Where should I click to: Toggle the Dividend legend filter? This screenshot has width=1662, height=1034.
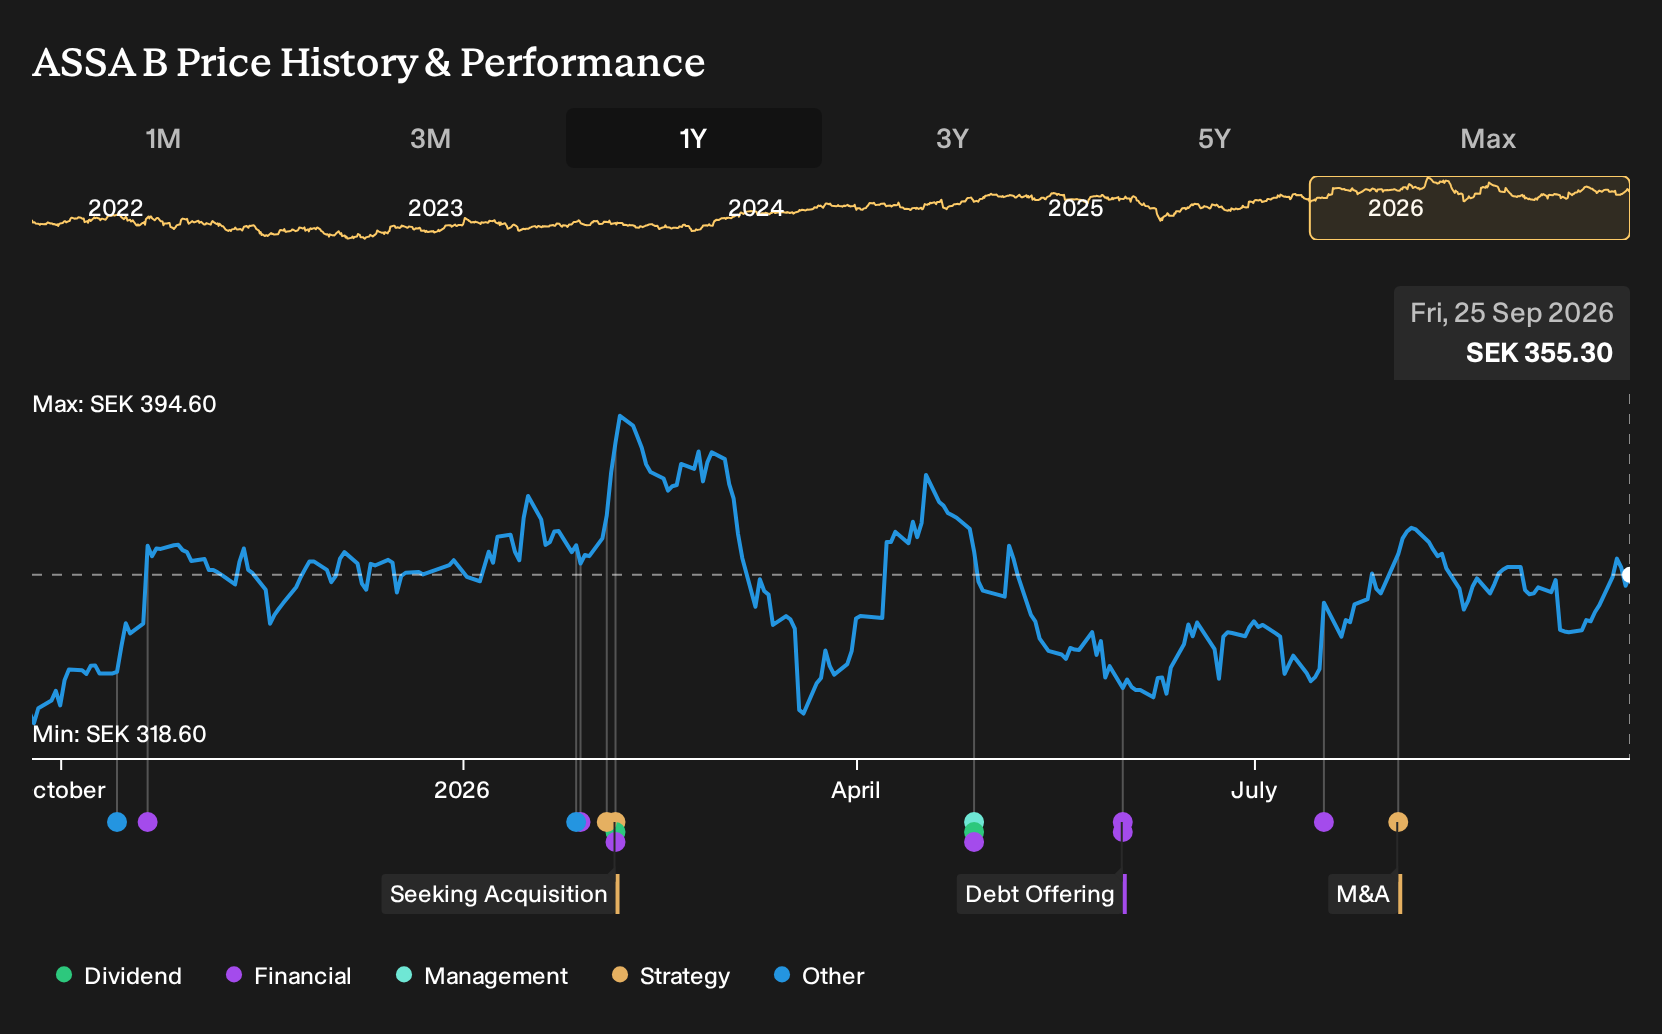click(119, 976)
